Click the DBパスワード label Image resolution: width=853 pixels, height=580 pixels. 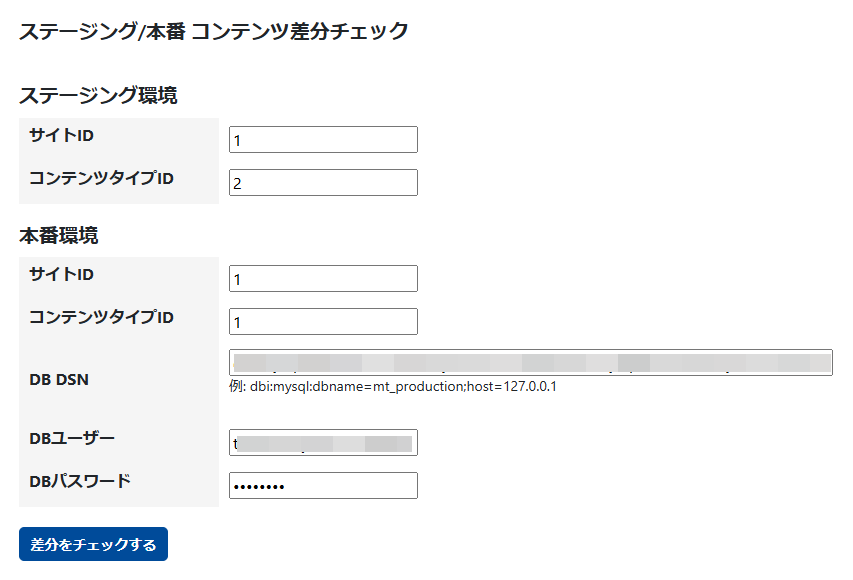(x=80, y=481)
